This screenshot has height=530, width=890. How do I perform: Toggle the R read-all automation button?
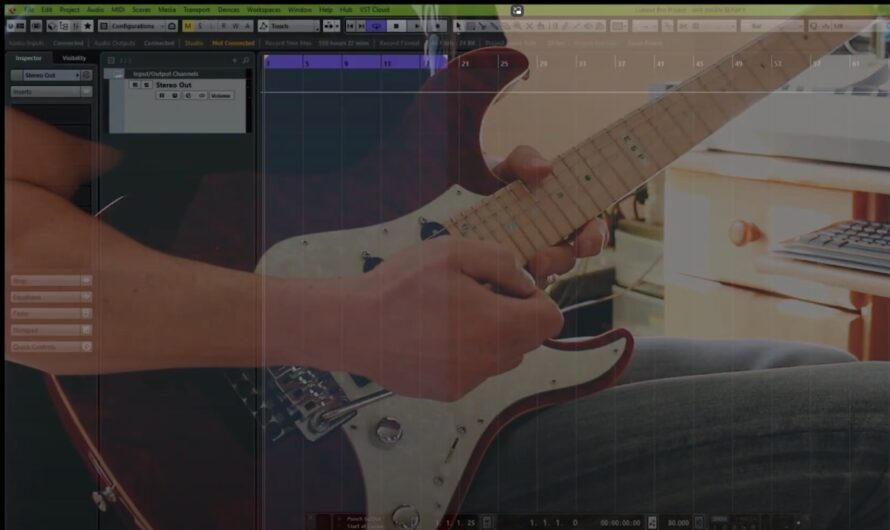[223, 26]
